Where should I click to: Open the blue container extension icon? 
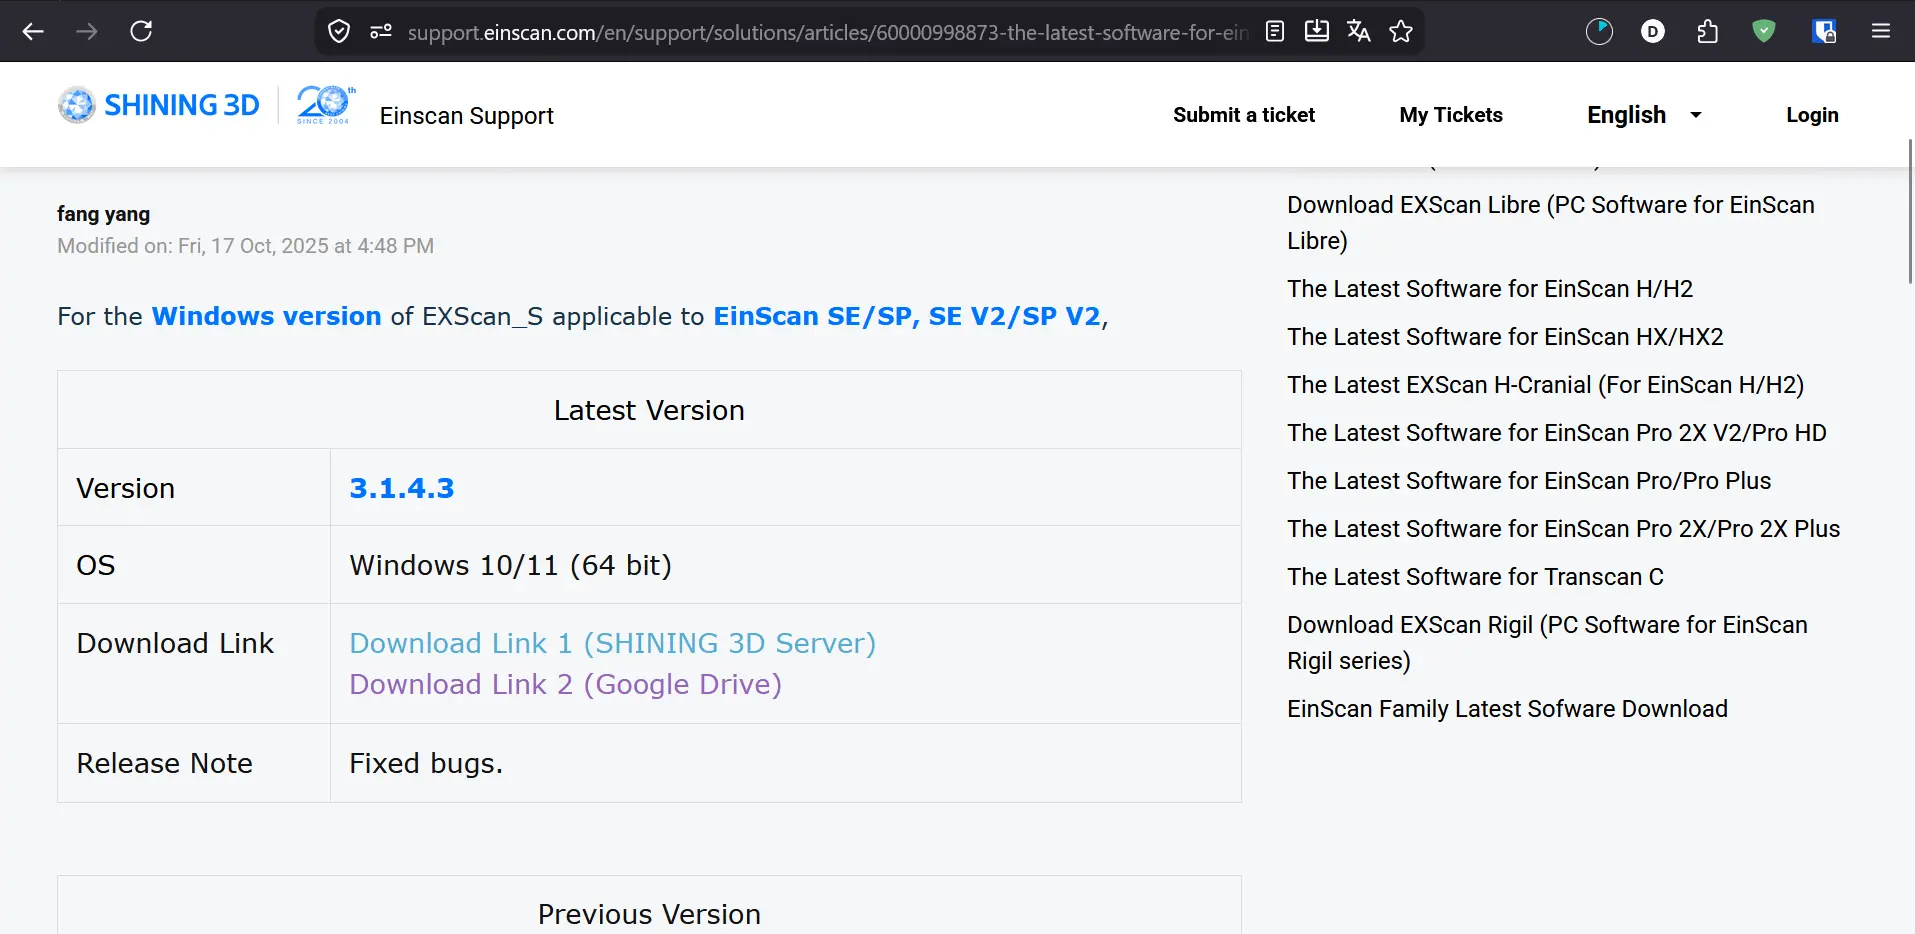[1824, 31]
